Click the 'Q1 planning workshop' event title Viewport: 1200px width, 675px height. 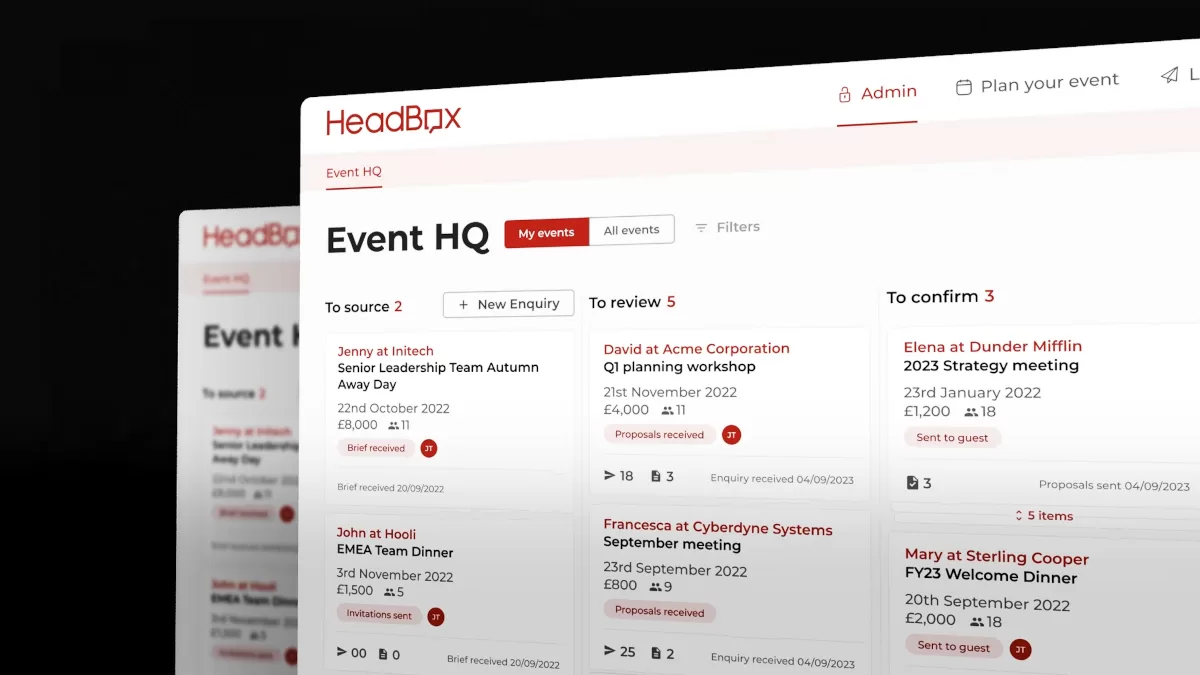tap(680, 367)
